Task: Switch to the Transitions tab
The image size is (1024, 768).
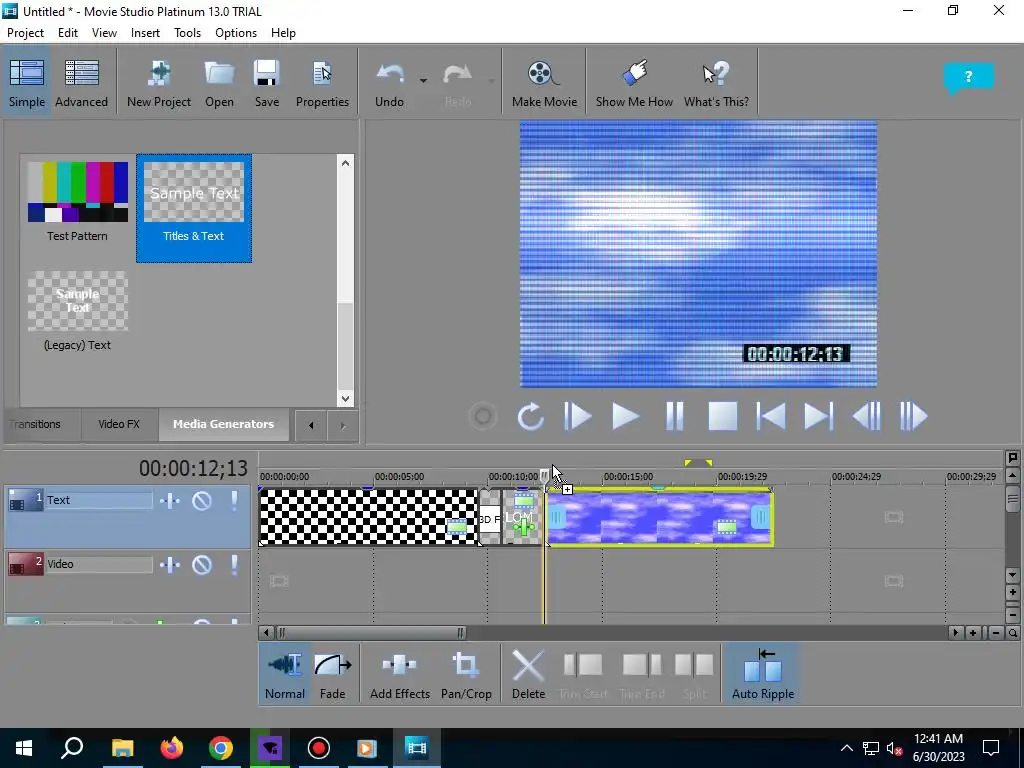Action: (x=37, y=424)
